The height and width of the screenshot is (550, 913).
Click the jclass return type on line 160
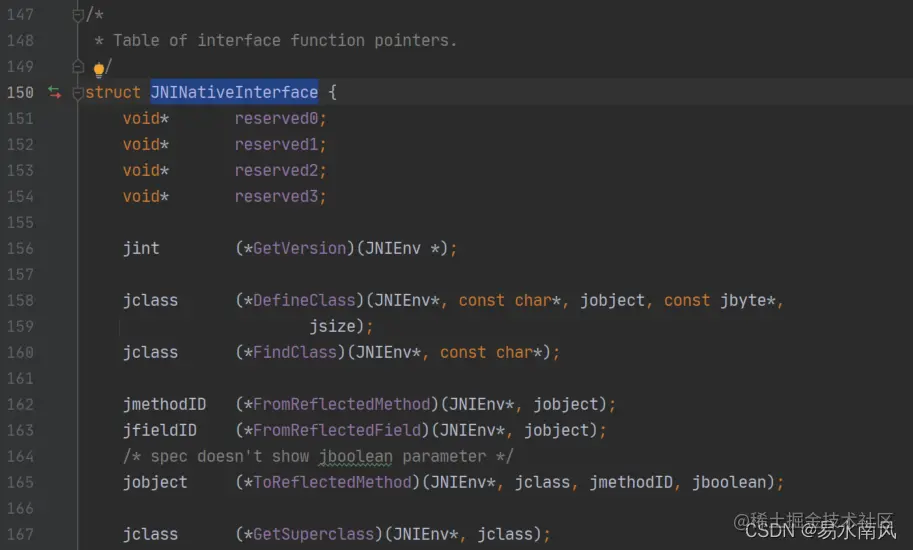(x=150, y=352)
